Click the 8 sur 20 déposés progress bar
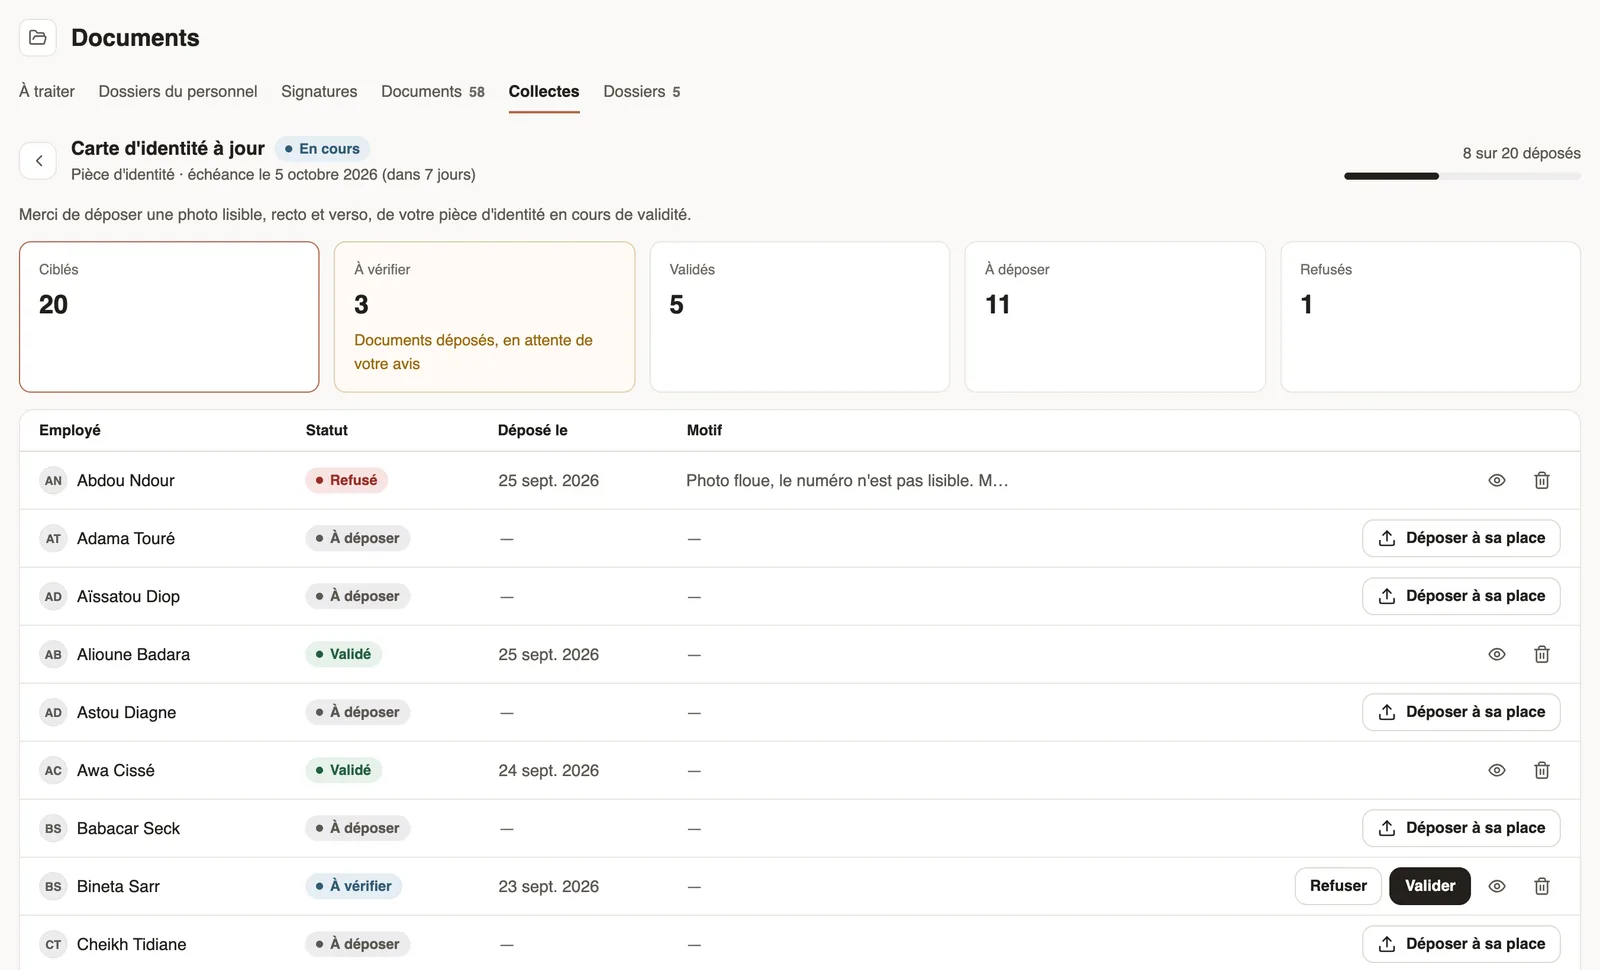The width and height of the screenshot is (1600, 970). point(1462,176)
